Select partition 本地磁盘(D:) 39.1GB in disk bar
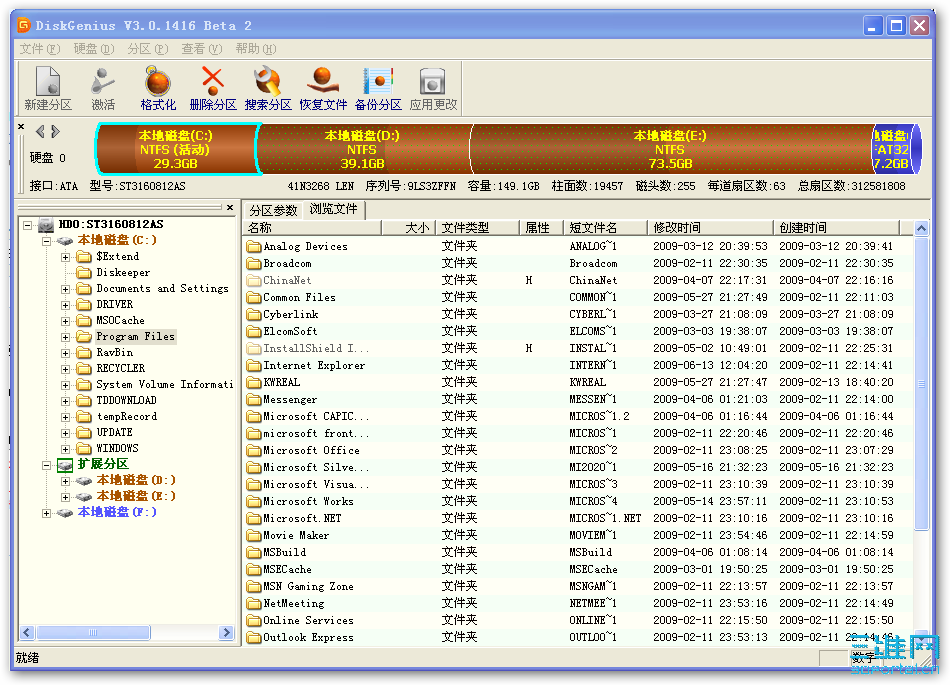The width and height of the screenshot is (950, 685). [x=365, y=150]
